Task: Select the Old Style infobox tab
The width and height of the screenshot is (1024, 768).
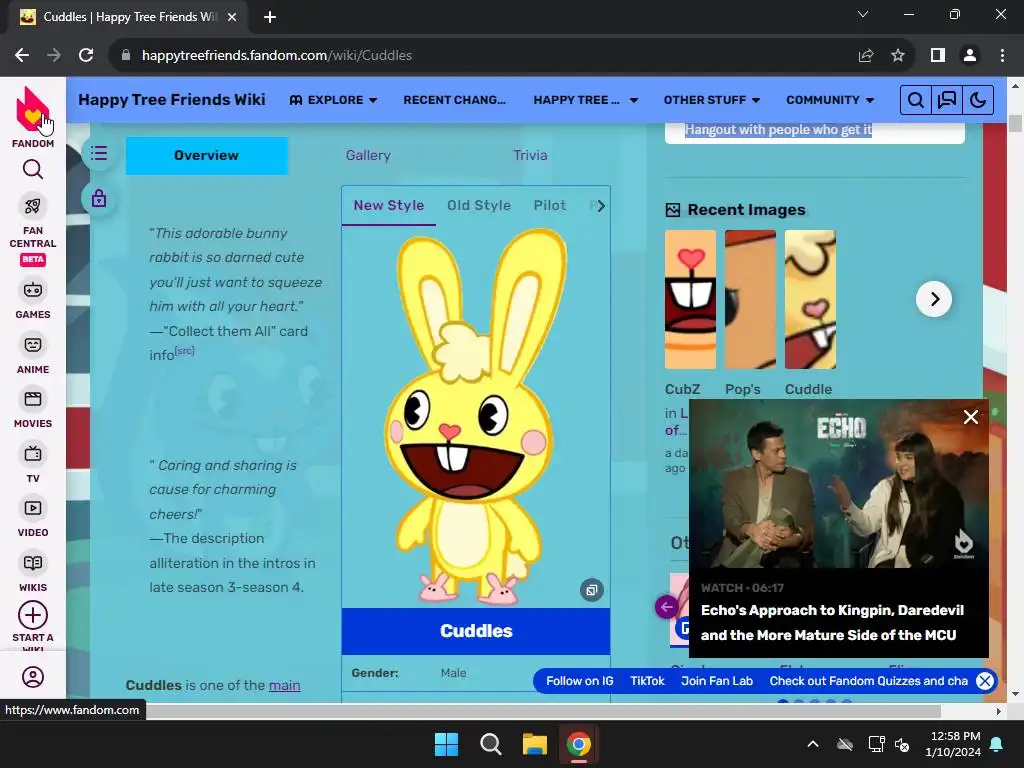Action: pyautogui.click(x=479, y=206)
